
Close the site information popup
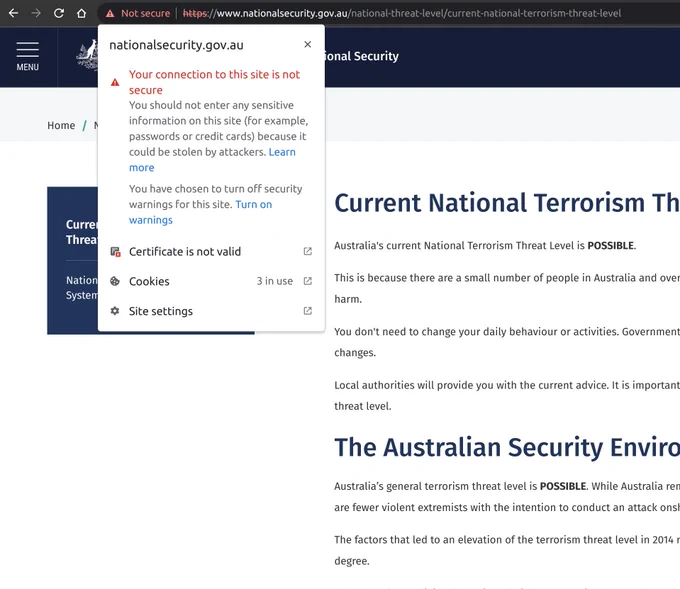[307, 44]
